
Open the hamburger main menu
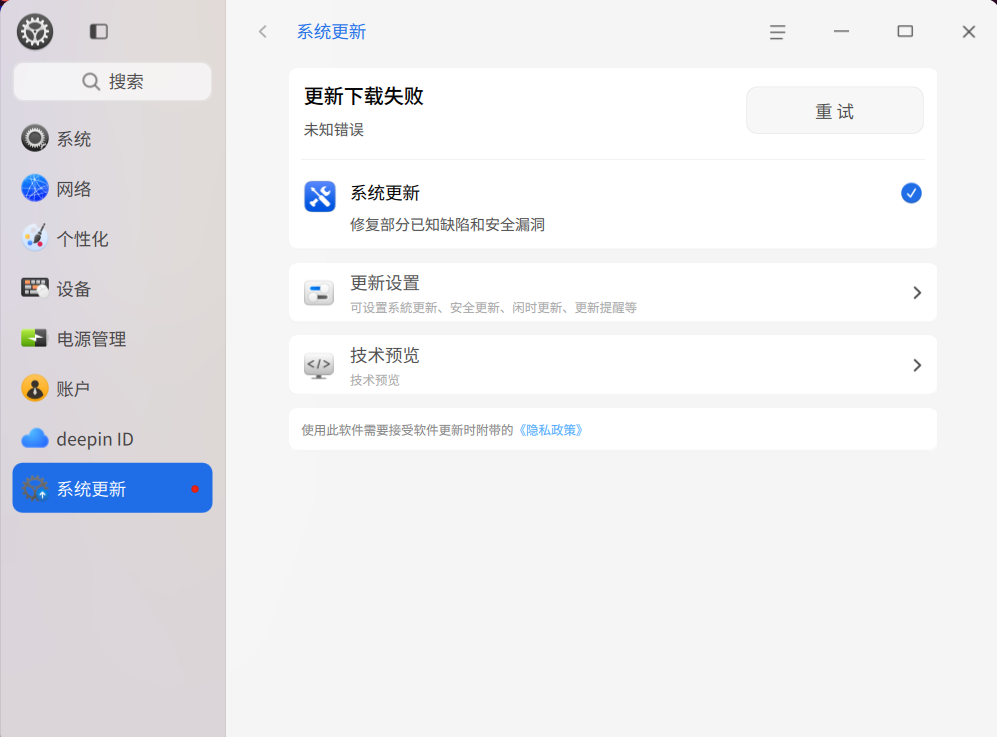point(777,32)
